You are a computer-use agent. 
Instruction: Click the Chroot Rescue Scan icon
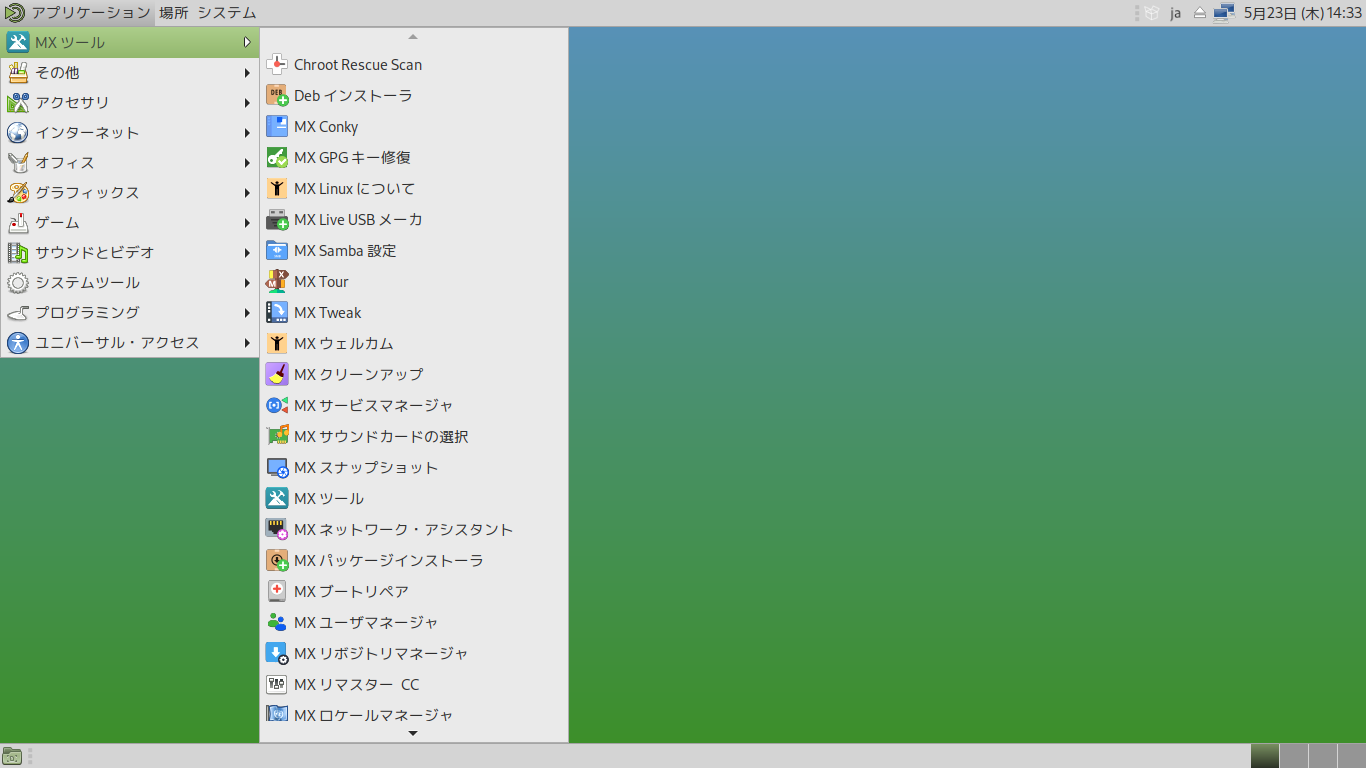pos(277,65)
